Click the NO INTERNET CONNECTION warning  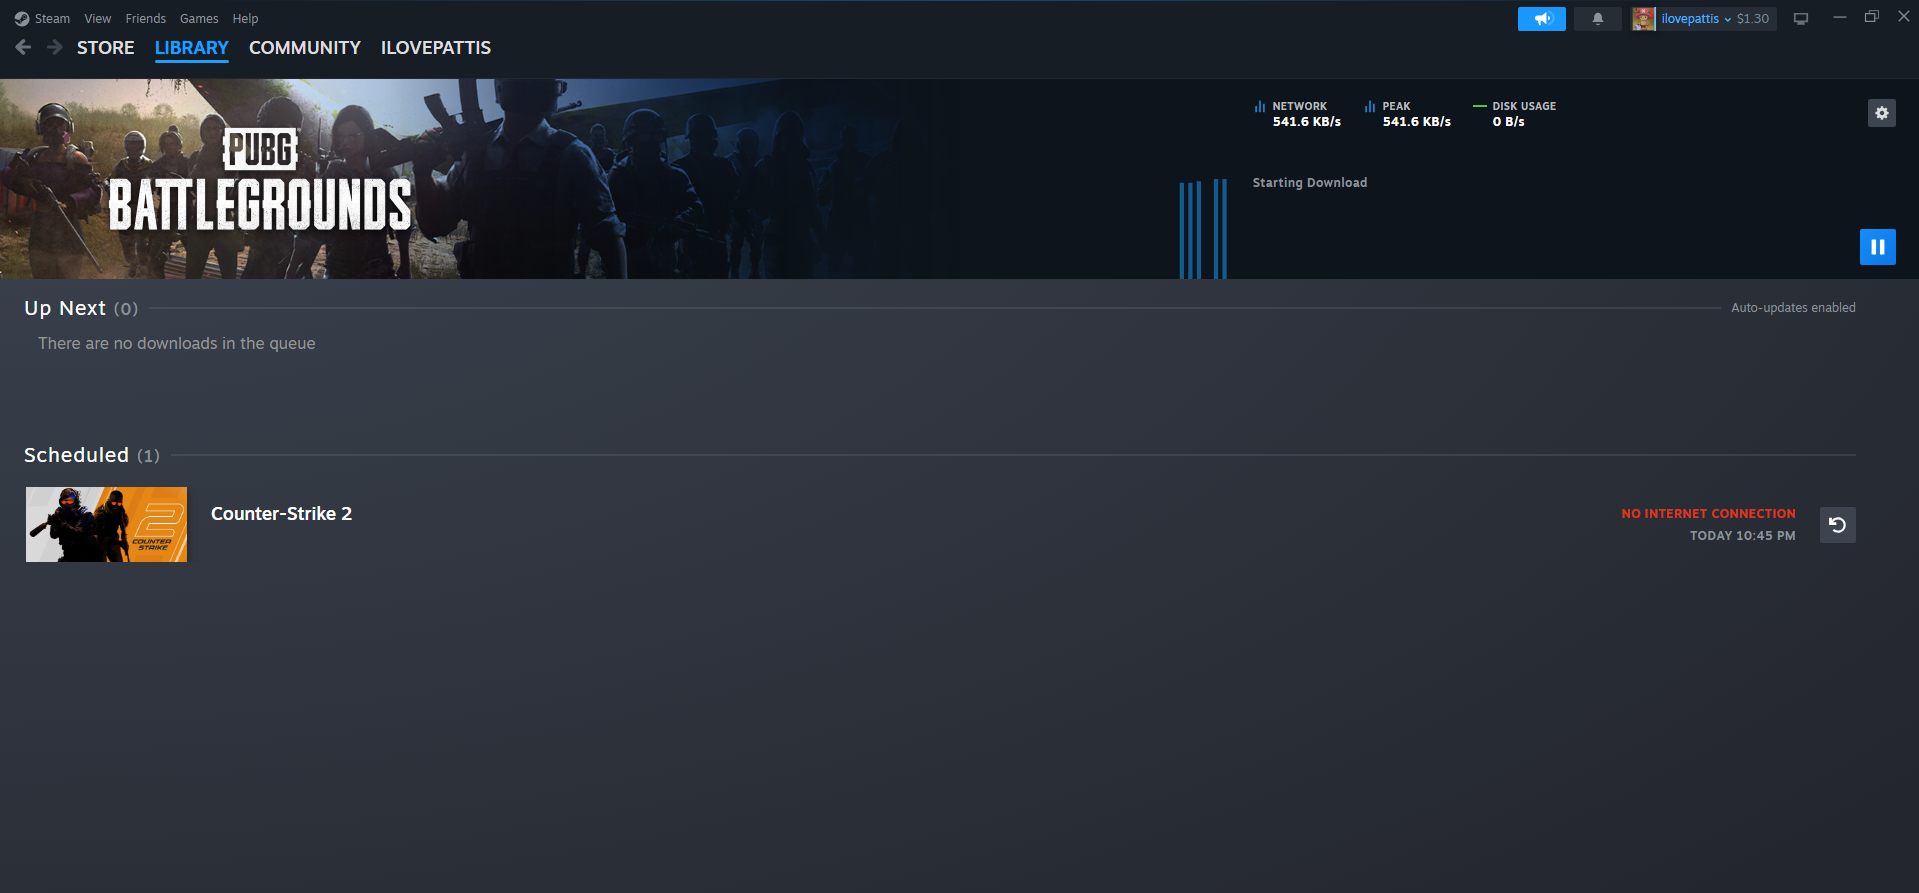point(1709,514)
